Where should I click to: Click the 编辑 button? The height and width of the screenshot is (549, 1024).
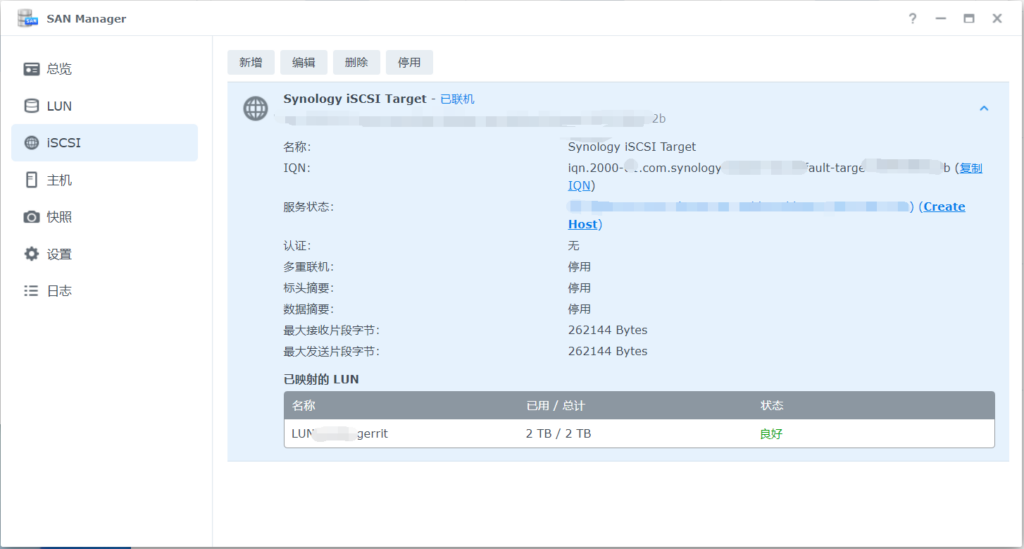[304, 62]
